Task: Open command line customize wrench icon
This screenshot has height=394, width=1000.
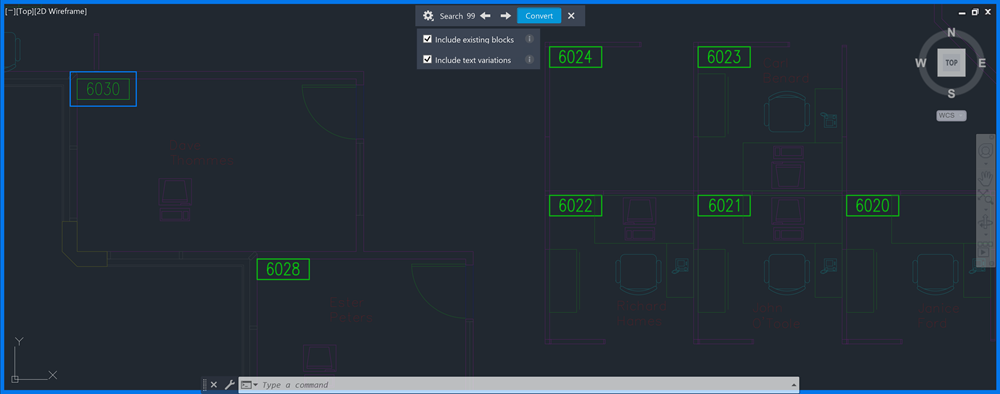Action: click(230, 385)
